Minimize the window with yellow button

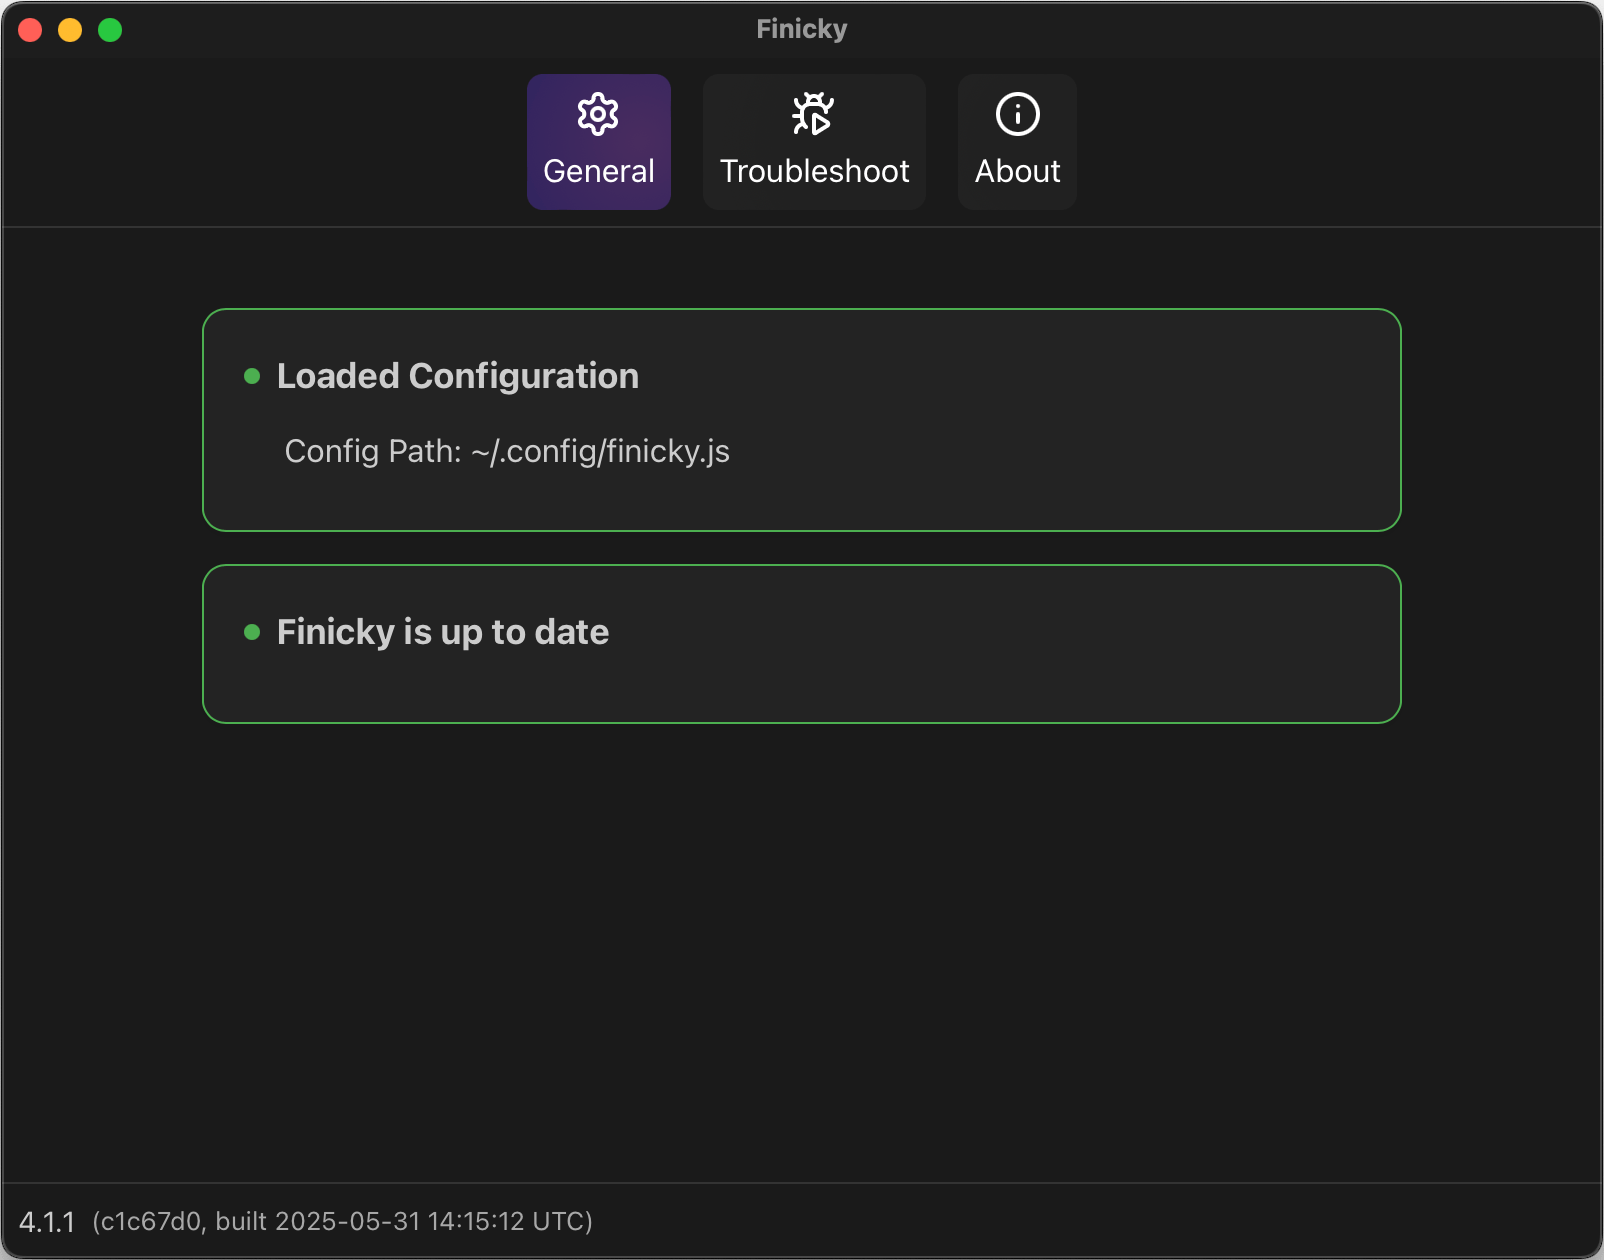pos(70,30)
